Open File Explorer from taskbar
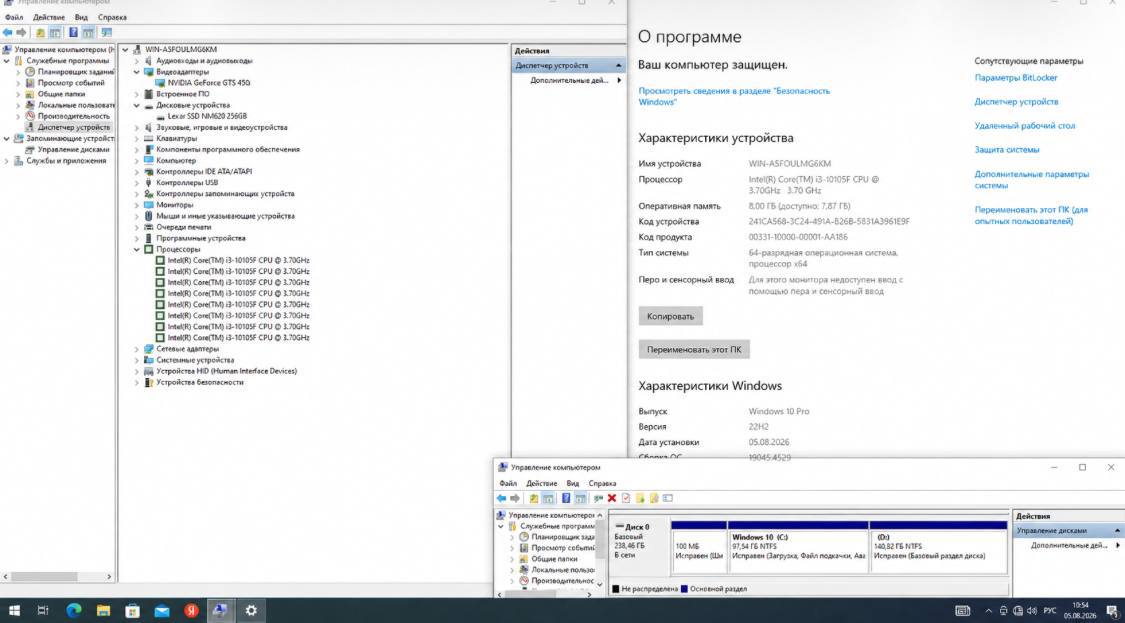This screenshot has width=1125, height=623. (103, 611)
